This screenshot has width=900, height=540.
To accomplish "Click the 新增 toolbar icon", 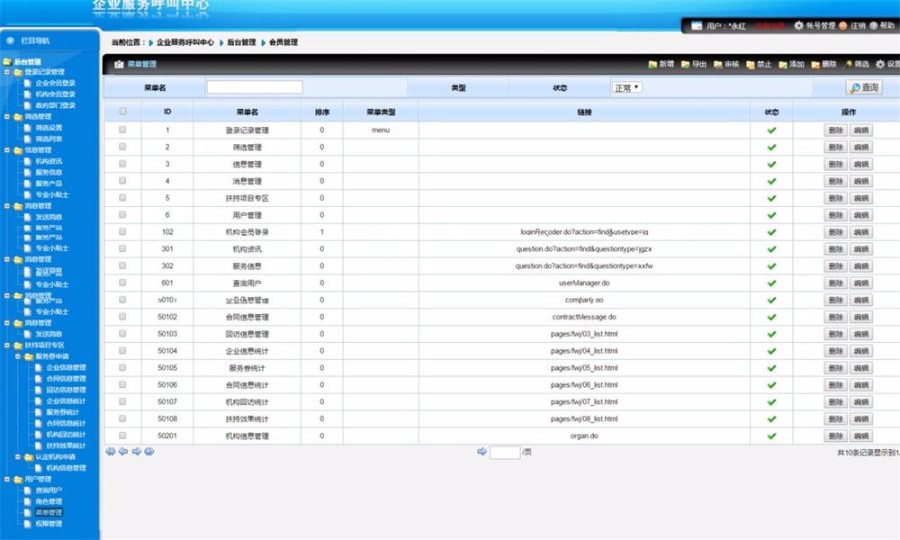I will click(652, 64).
